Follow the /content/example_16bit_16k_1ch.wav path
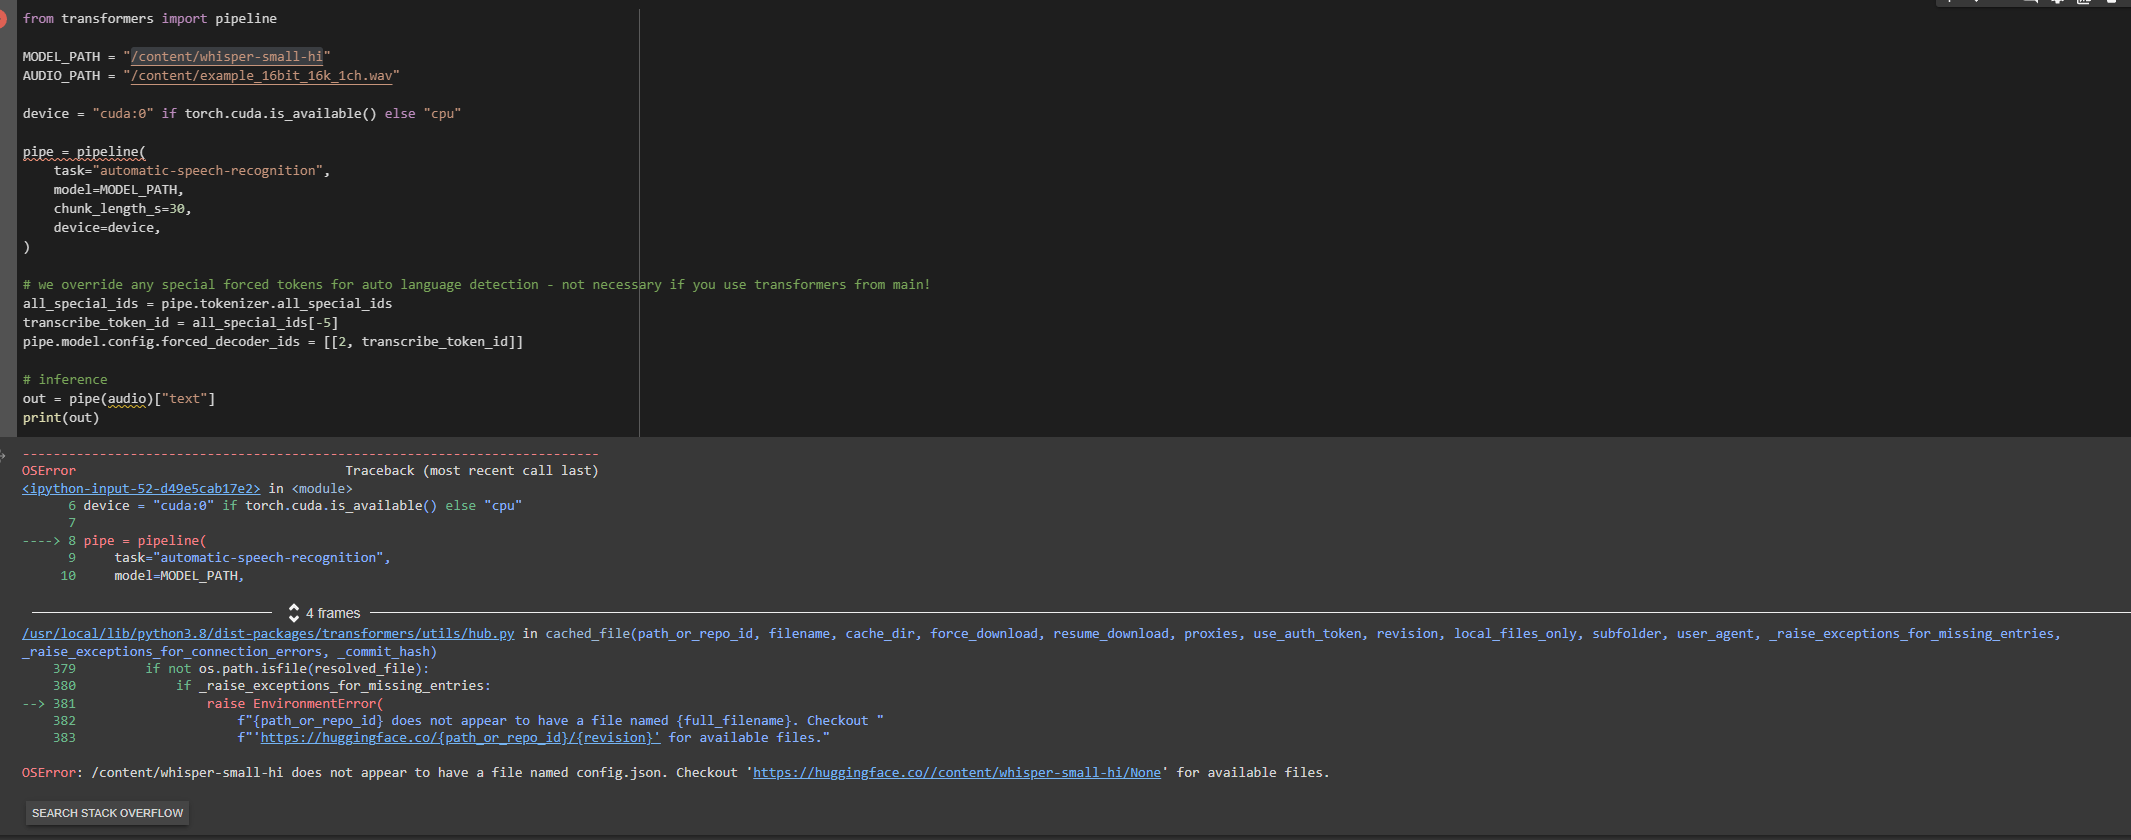Image resolution: width=2131 pixels, height=840 pixels. 262,76
